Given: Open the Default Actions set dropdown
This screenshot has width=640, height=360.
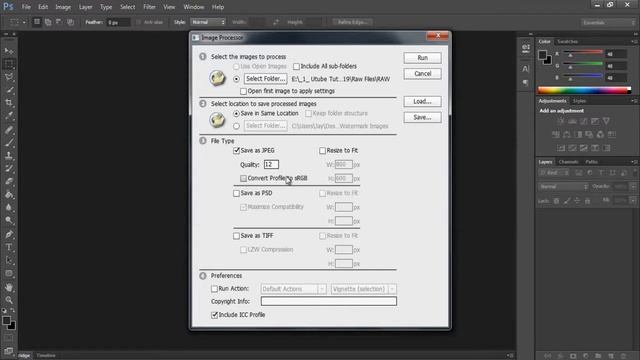Looking at the screenshot, I should click(x=293, y=289).
